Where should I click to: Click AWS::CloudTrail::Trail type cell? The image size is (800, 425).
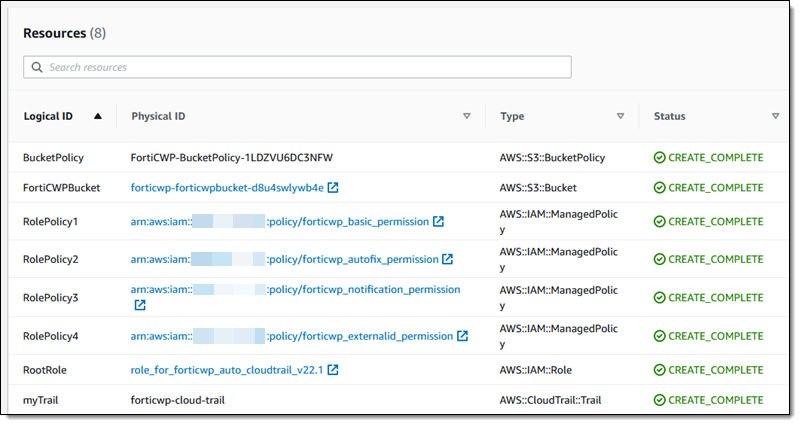550,400
